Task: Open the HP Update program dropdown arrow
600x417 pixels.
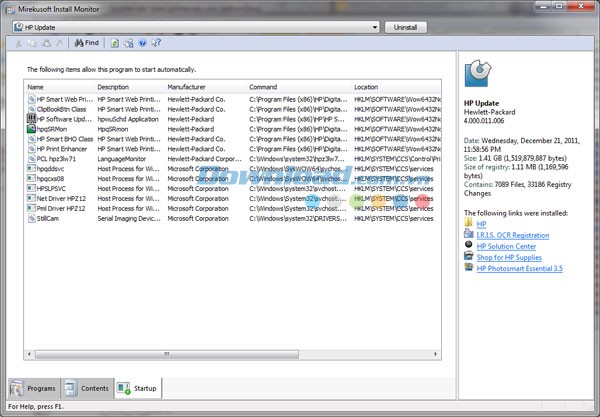Action: pyautogui.click(x=375, y=27)
